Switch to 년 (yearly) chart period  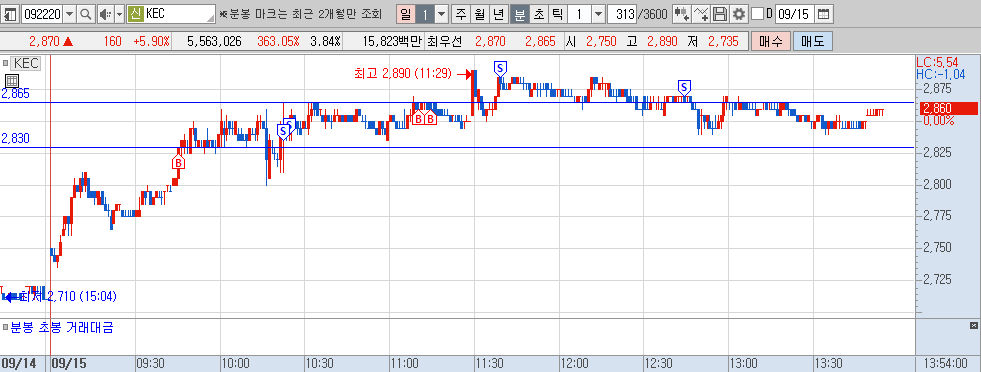(x=499, y=13)
